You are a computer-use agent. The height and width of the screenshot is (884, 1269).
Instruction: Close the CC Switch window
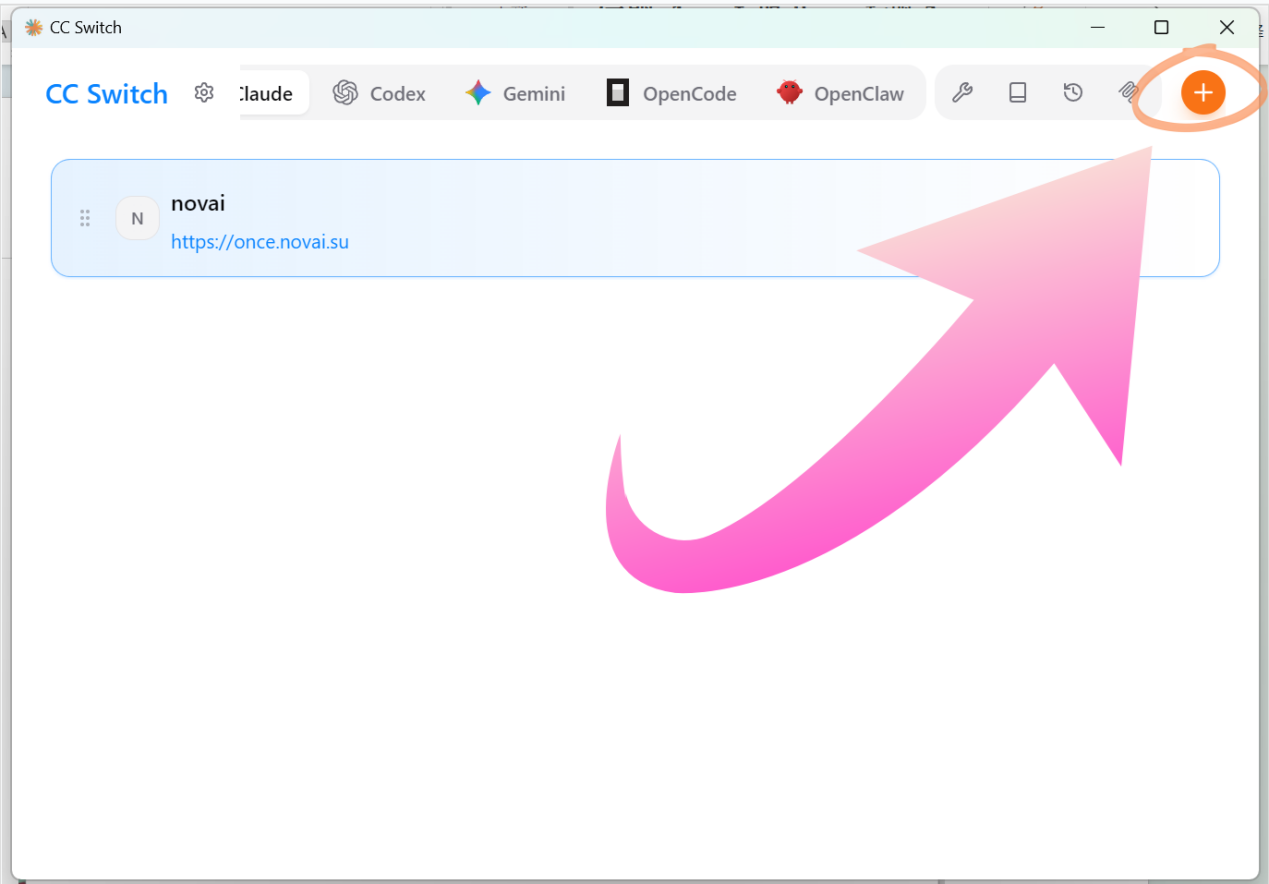[x=1226, y=28]
